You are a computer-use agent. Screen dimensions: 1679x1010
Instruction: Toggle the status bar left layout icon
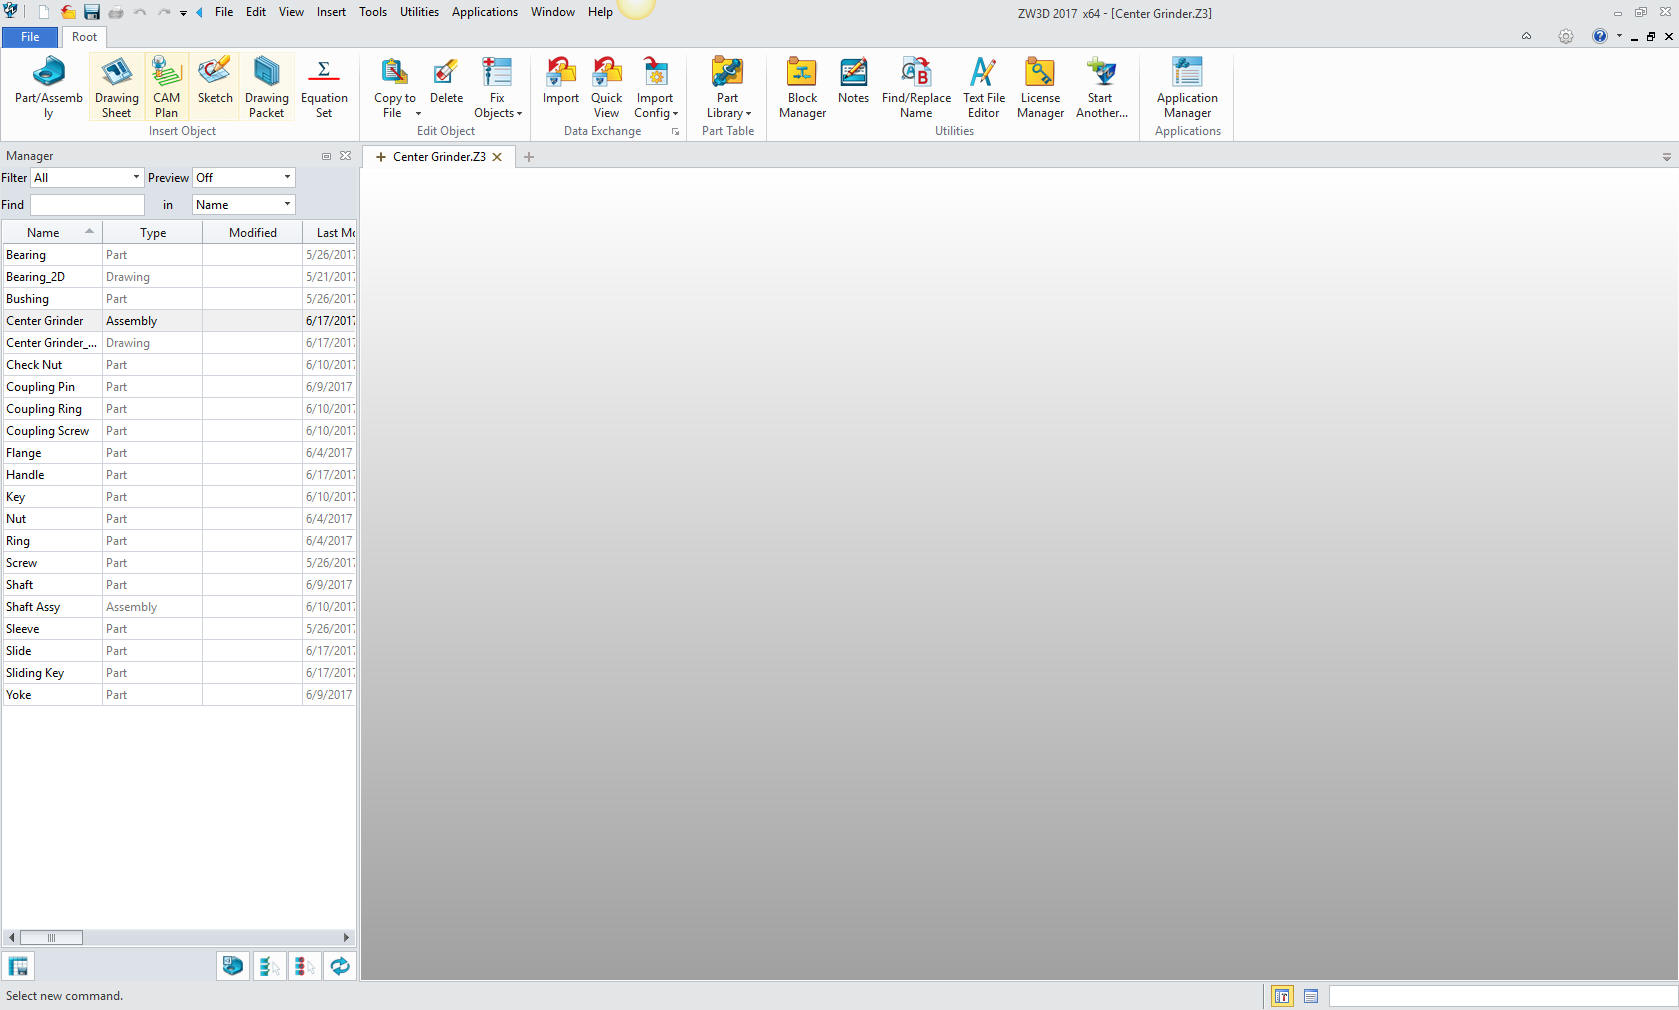click(x=1282, y=996)
